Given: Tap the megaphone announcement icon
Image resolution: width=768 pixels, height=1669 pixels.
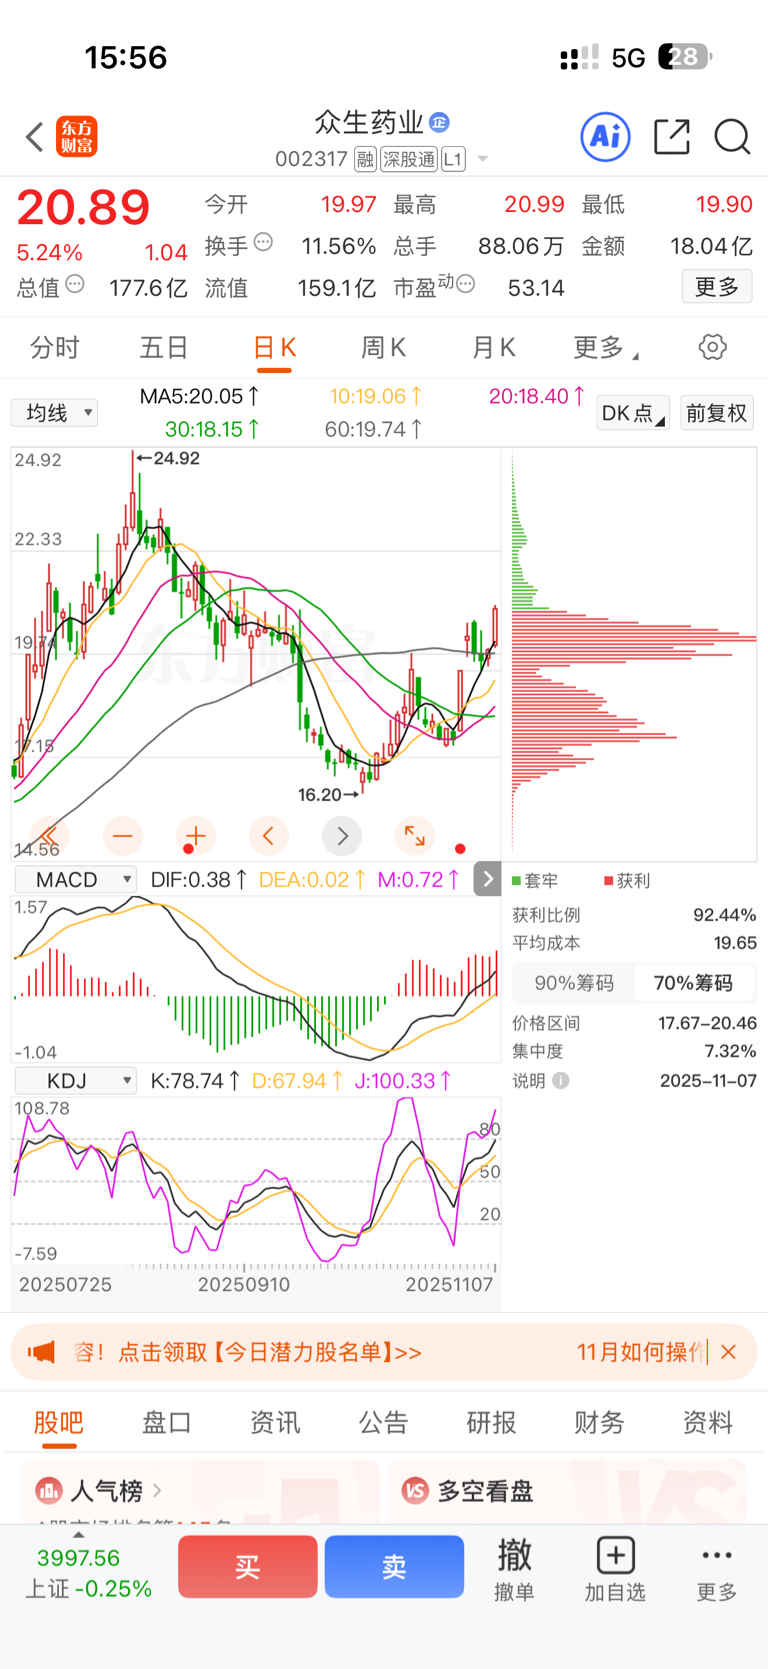Looking at the screenshot, I should point(41,1352).
